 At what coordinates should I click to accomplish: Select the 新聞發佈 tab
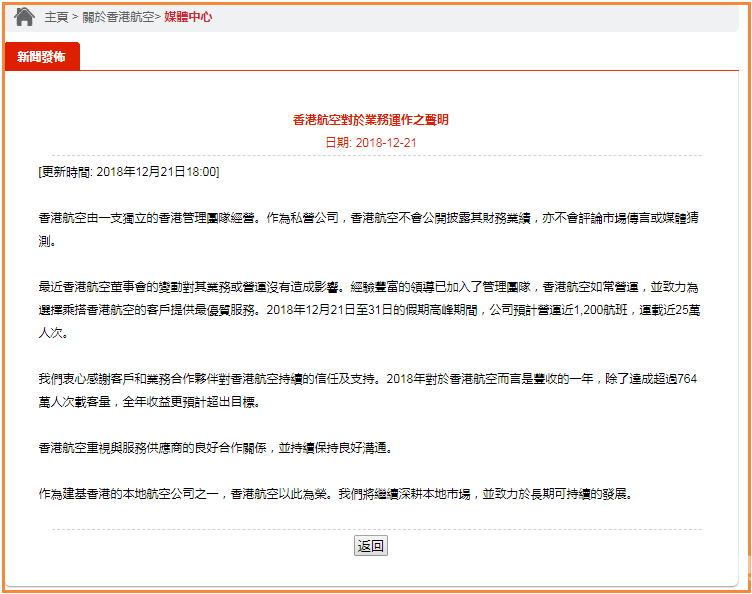click(42, 57)
